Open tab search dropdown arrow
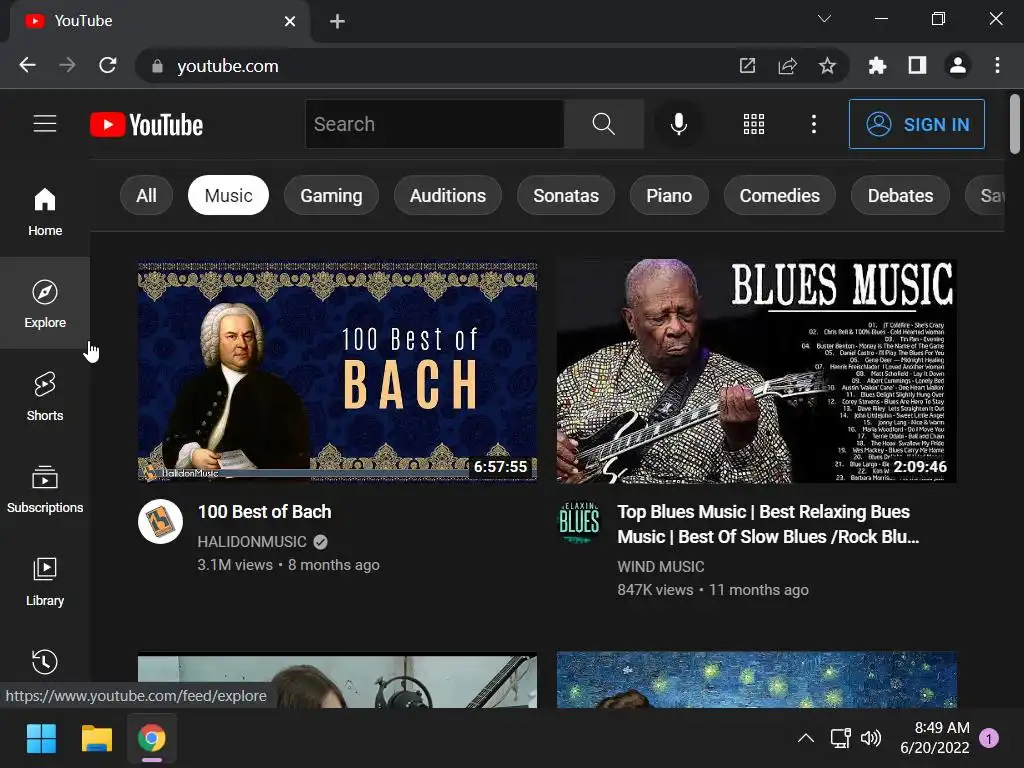Viewport: 1024px width, 768px height. coord(824,19)
